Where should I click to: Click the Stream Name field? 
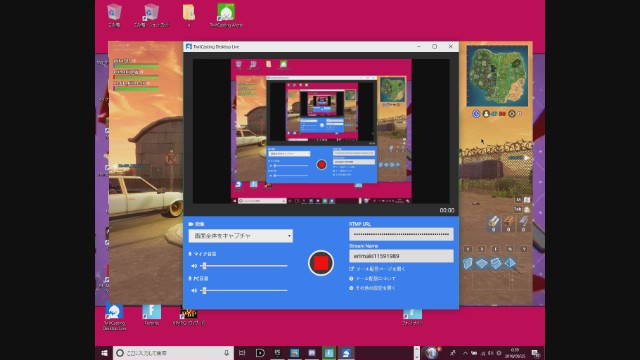coord(401,256)
